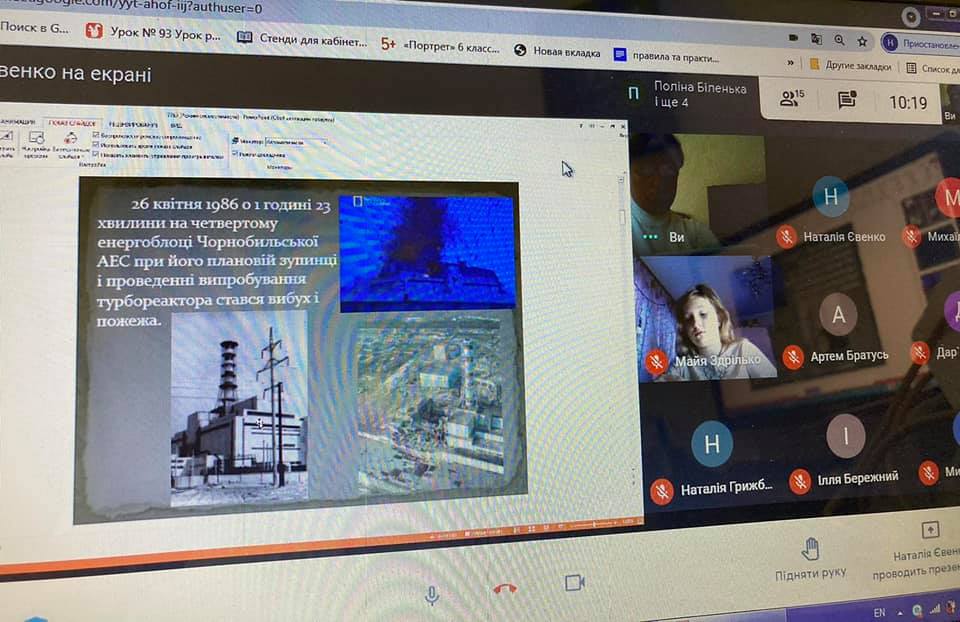This screenshot has height=622, width=960.
Task: Click muted mic icon of Артем Братусь
Action: (x=793, y=356)
